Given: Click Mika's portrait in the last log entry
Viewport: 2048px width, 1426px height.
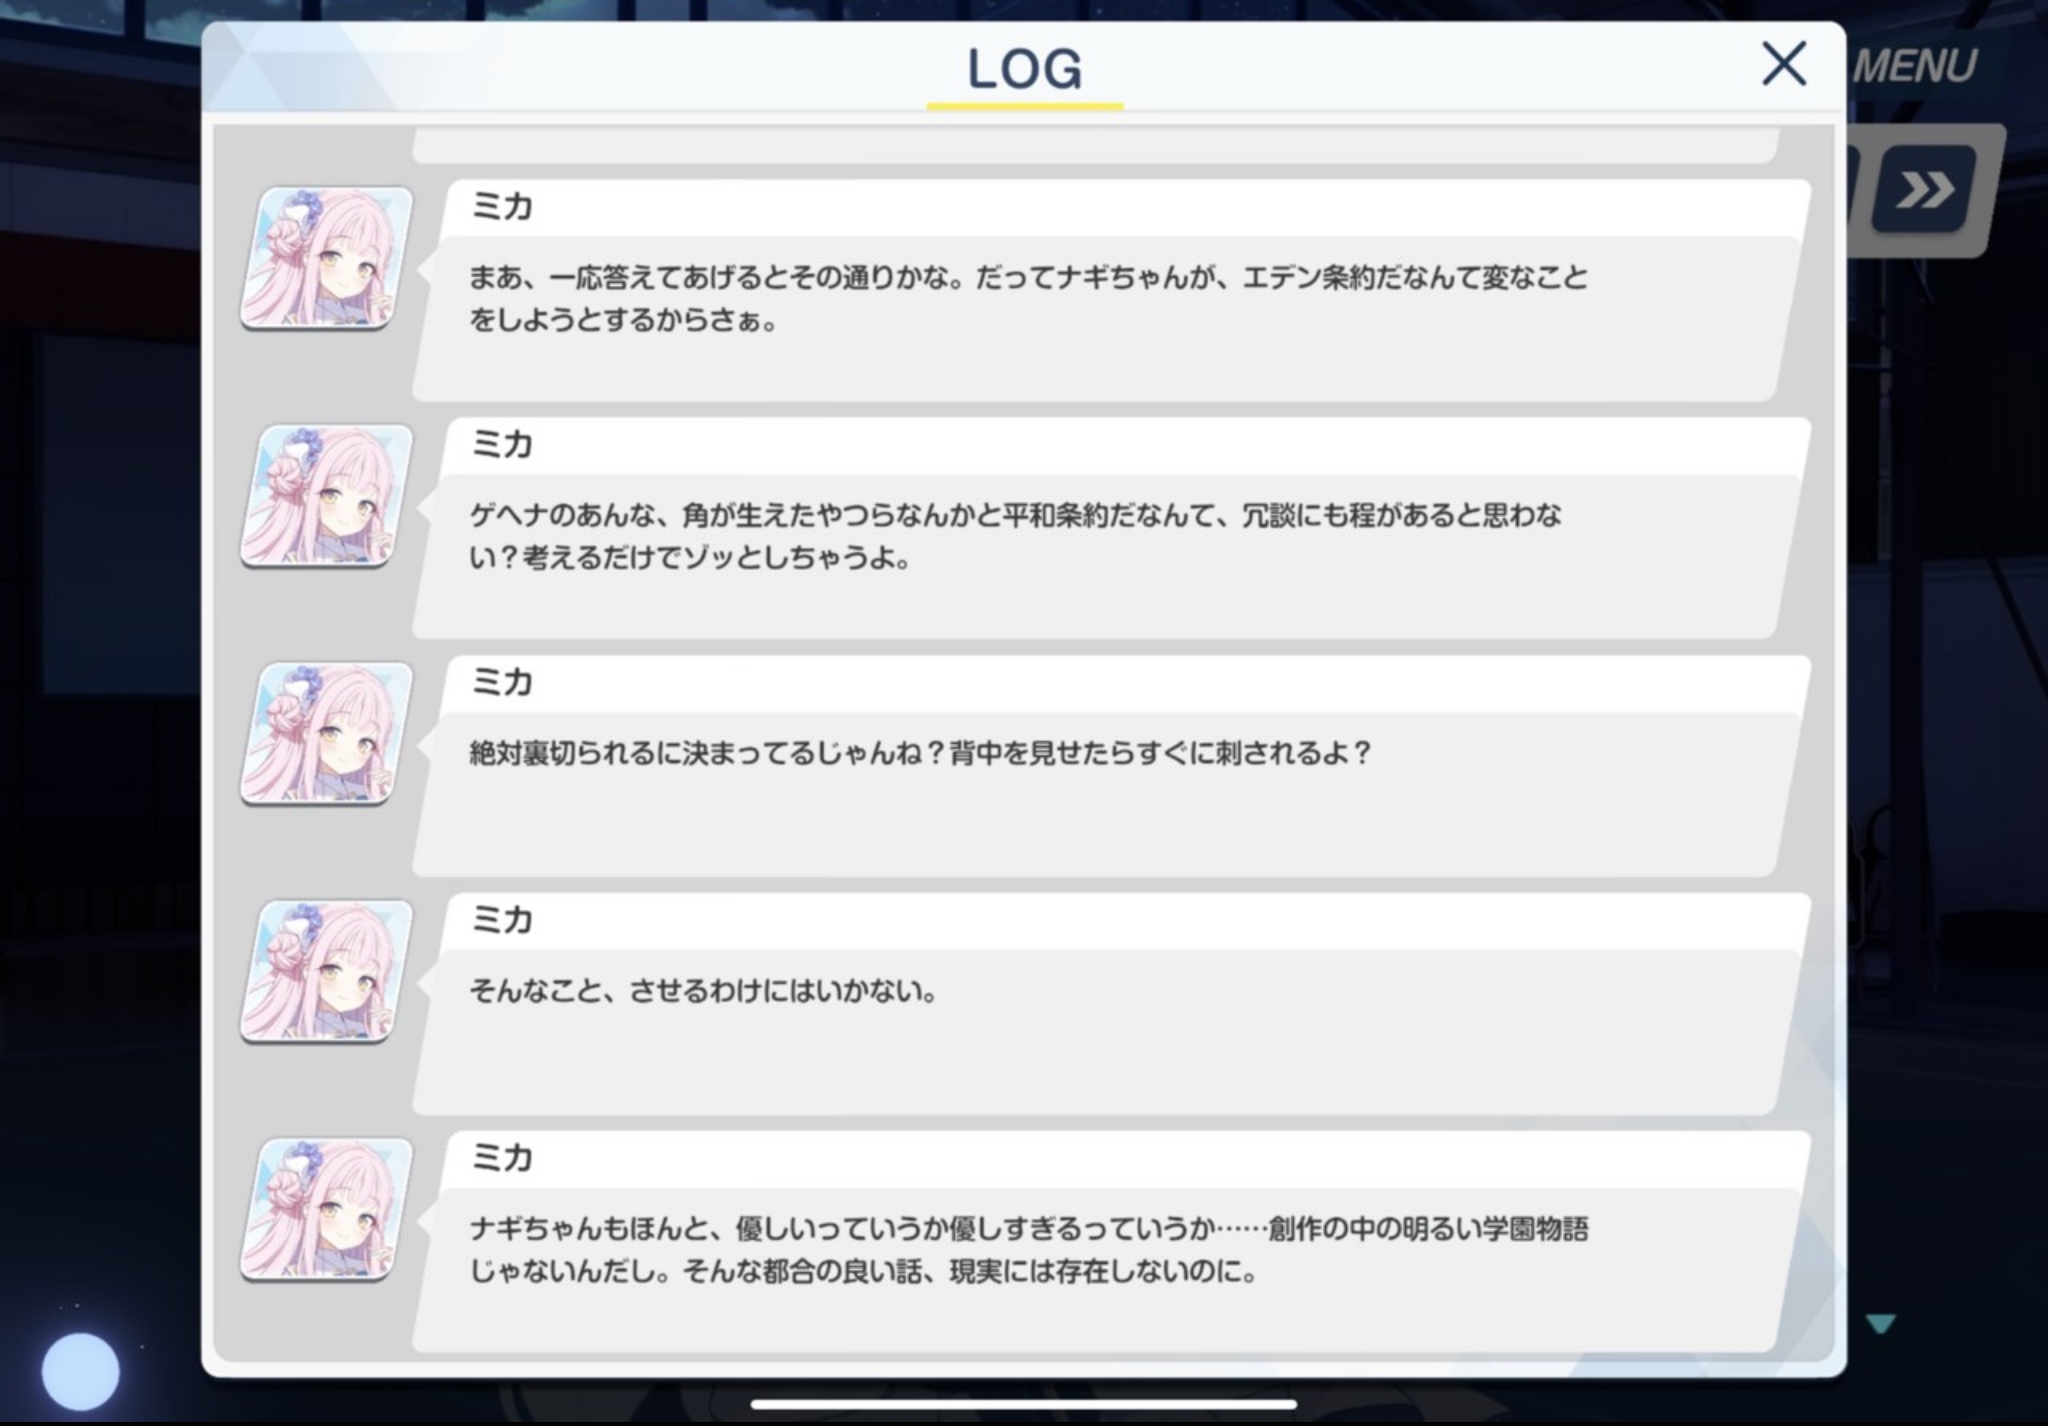Looking at the screenshot, I should click(326, 1209).
